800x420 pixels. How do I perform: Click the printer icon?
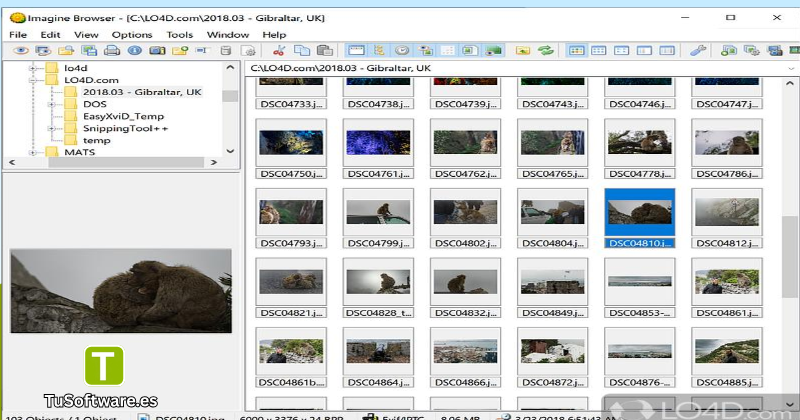pyautogui.click(x=112, y=51)
